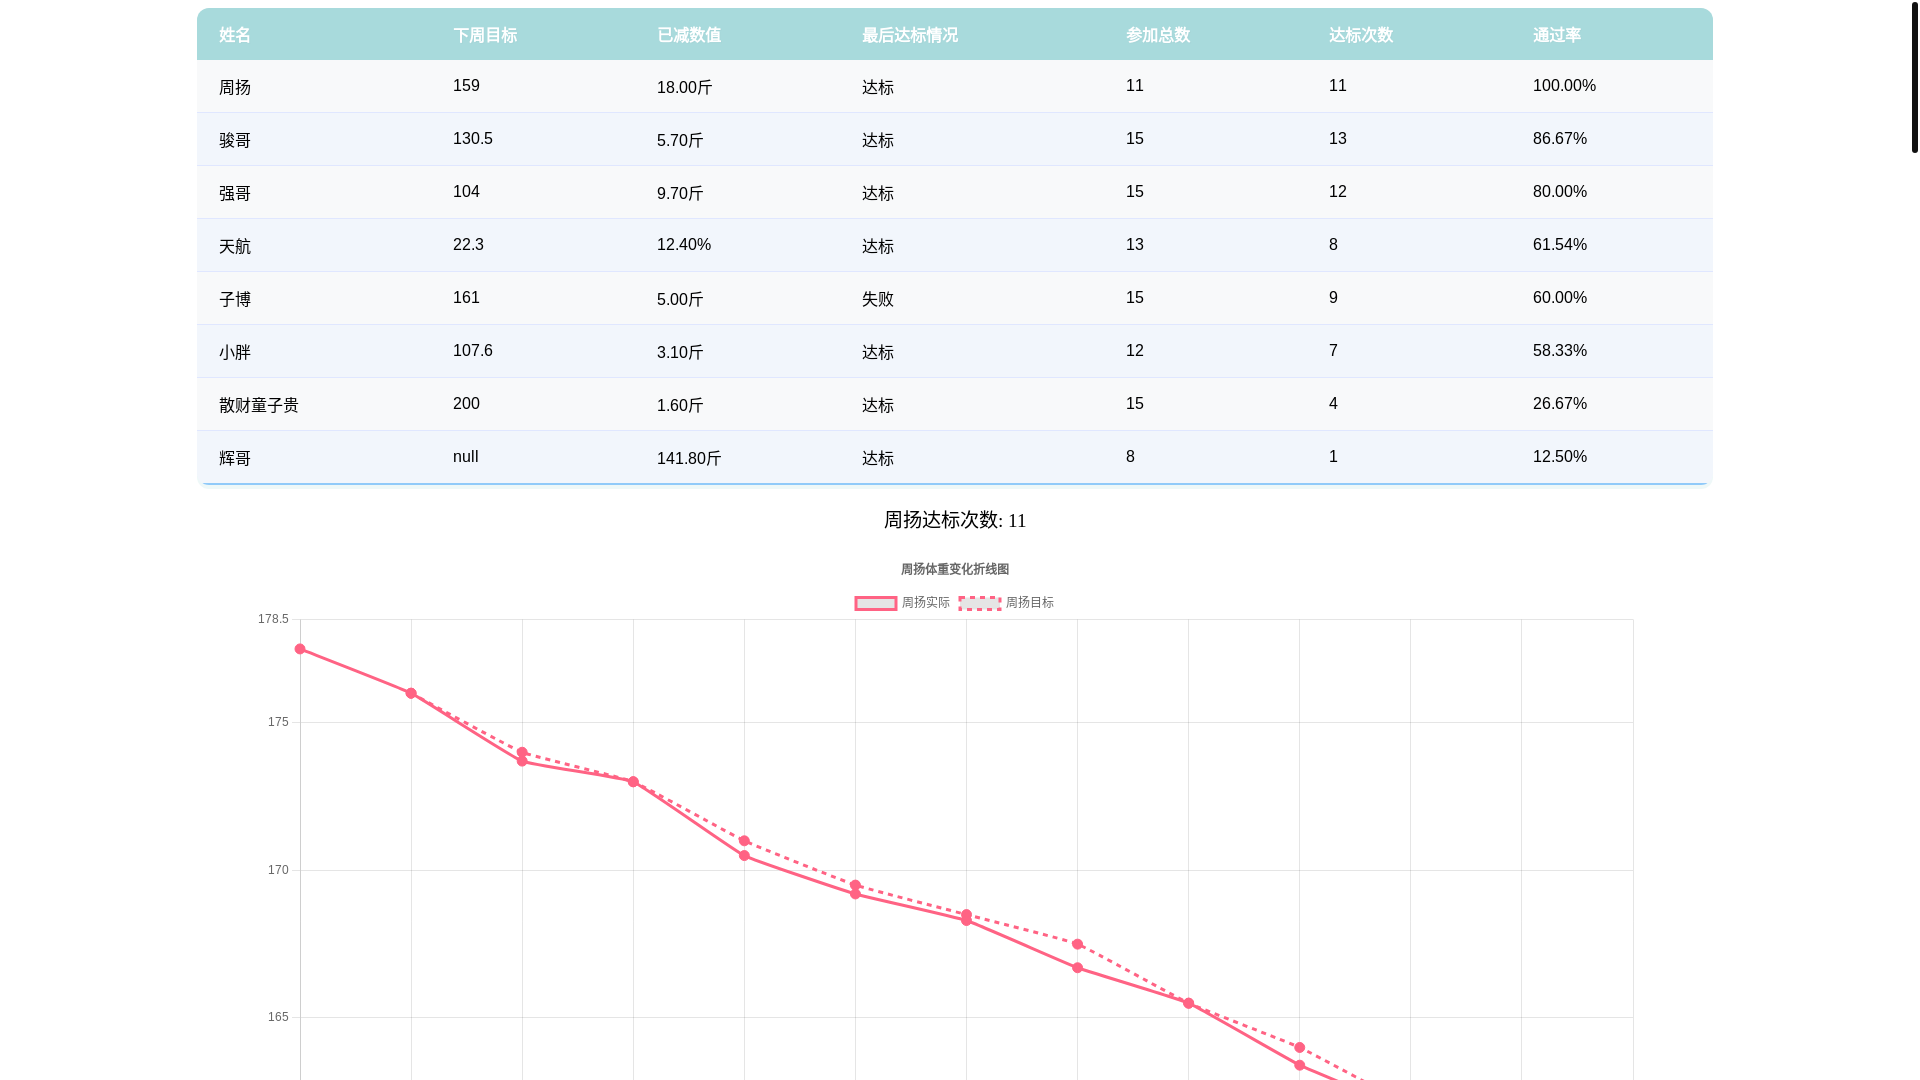Click 强哥's reduced value 9.70斤
This screenshot has height=1080, width=1920.
(x=680, y=194)
